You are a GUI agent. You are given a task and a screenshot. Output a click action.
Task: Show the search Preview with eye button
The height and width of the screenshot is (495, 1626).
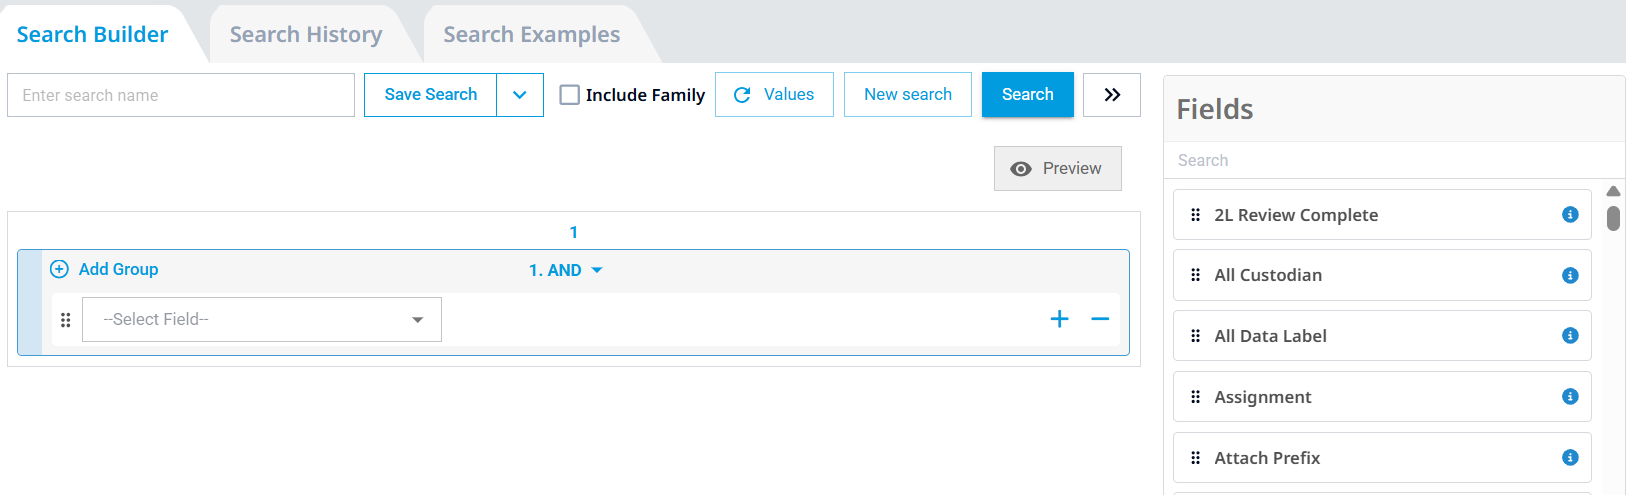pos(1057,169)
